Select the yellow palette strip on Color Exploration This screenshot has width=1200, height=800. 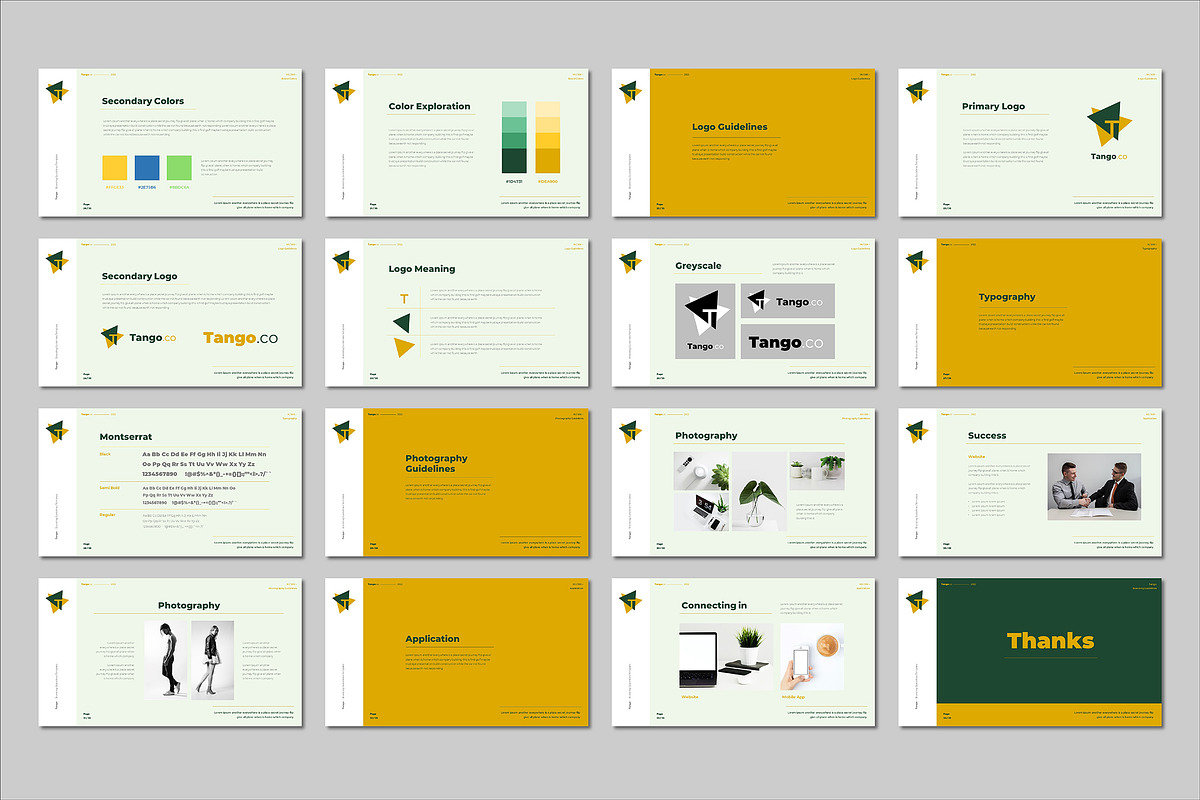(548, 137)
